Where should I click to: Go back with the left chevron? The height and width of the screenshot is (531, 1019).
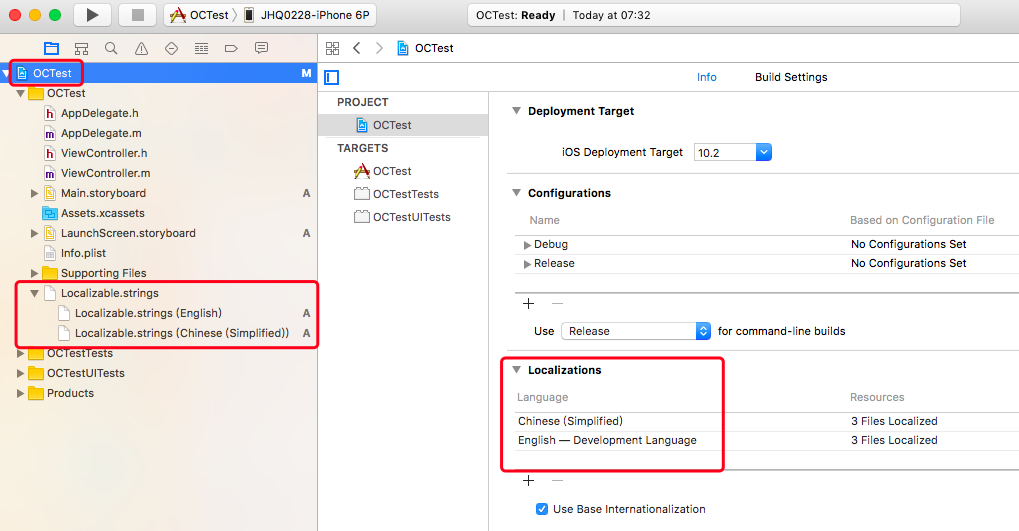click(356, 48)
